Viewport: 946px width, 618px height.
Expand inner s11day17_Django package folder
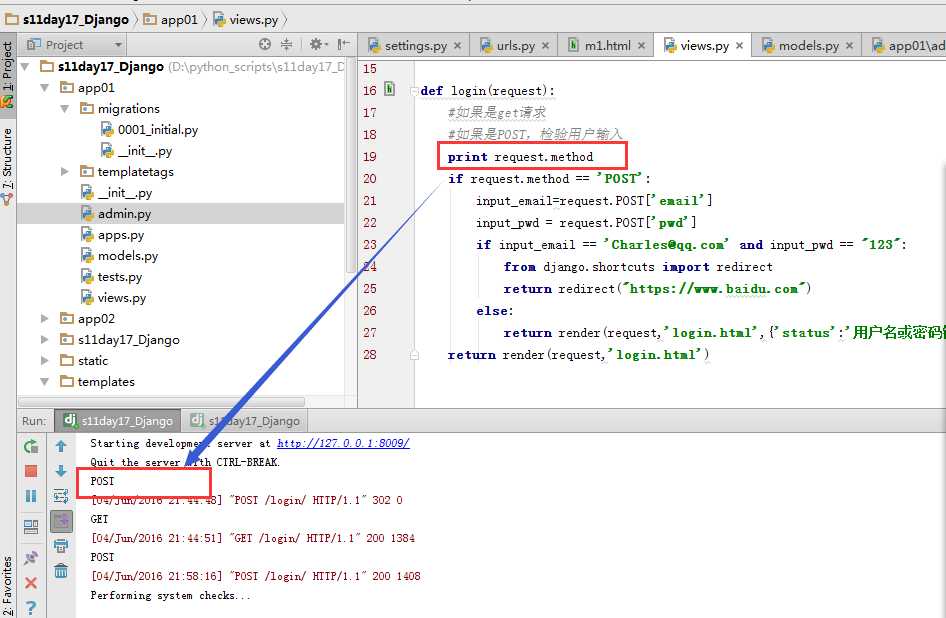pyautogui.click(x=45, y=339)
